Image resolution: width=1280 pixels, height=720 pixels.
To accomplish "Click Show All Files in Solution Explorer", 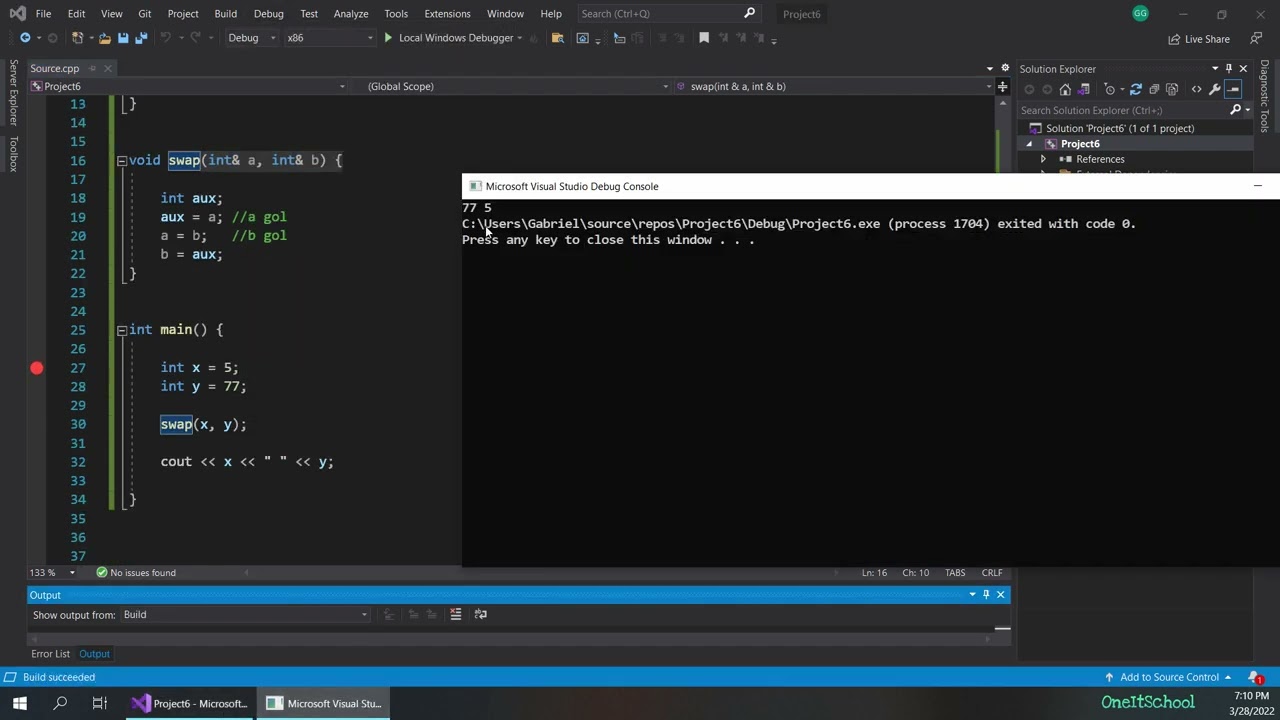I will pyautogui.click(x=1172, y=89).
